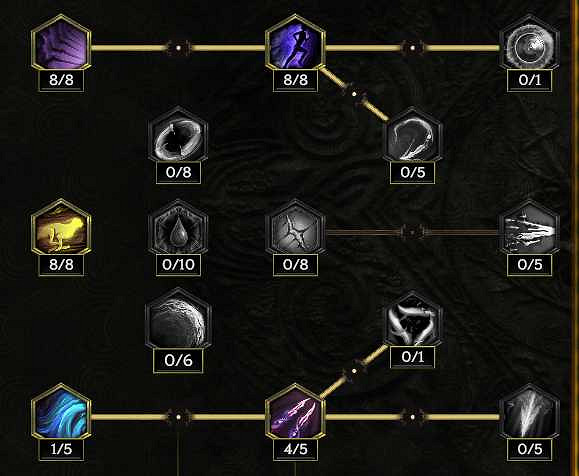This screenshot has width=579, height=476.
Task: Select the grey swirling circle node with 0/1
Action: [x=530, y=44]
